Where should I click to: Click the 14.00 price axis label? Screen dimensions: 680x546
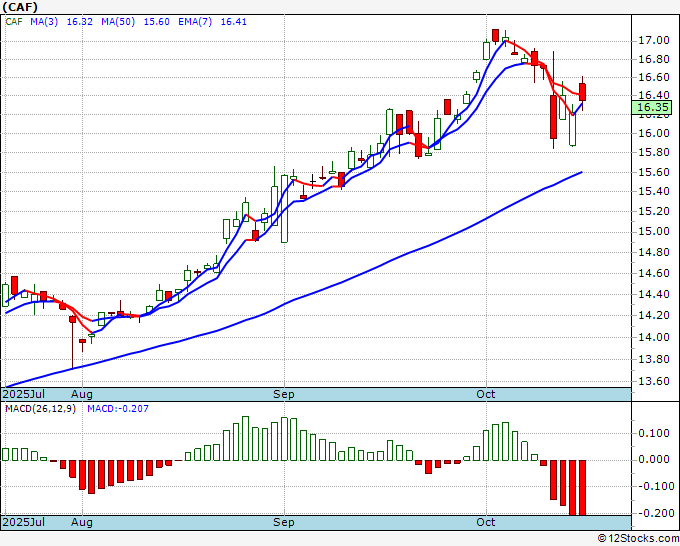[x=654, y=337]
